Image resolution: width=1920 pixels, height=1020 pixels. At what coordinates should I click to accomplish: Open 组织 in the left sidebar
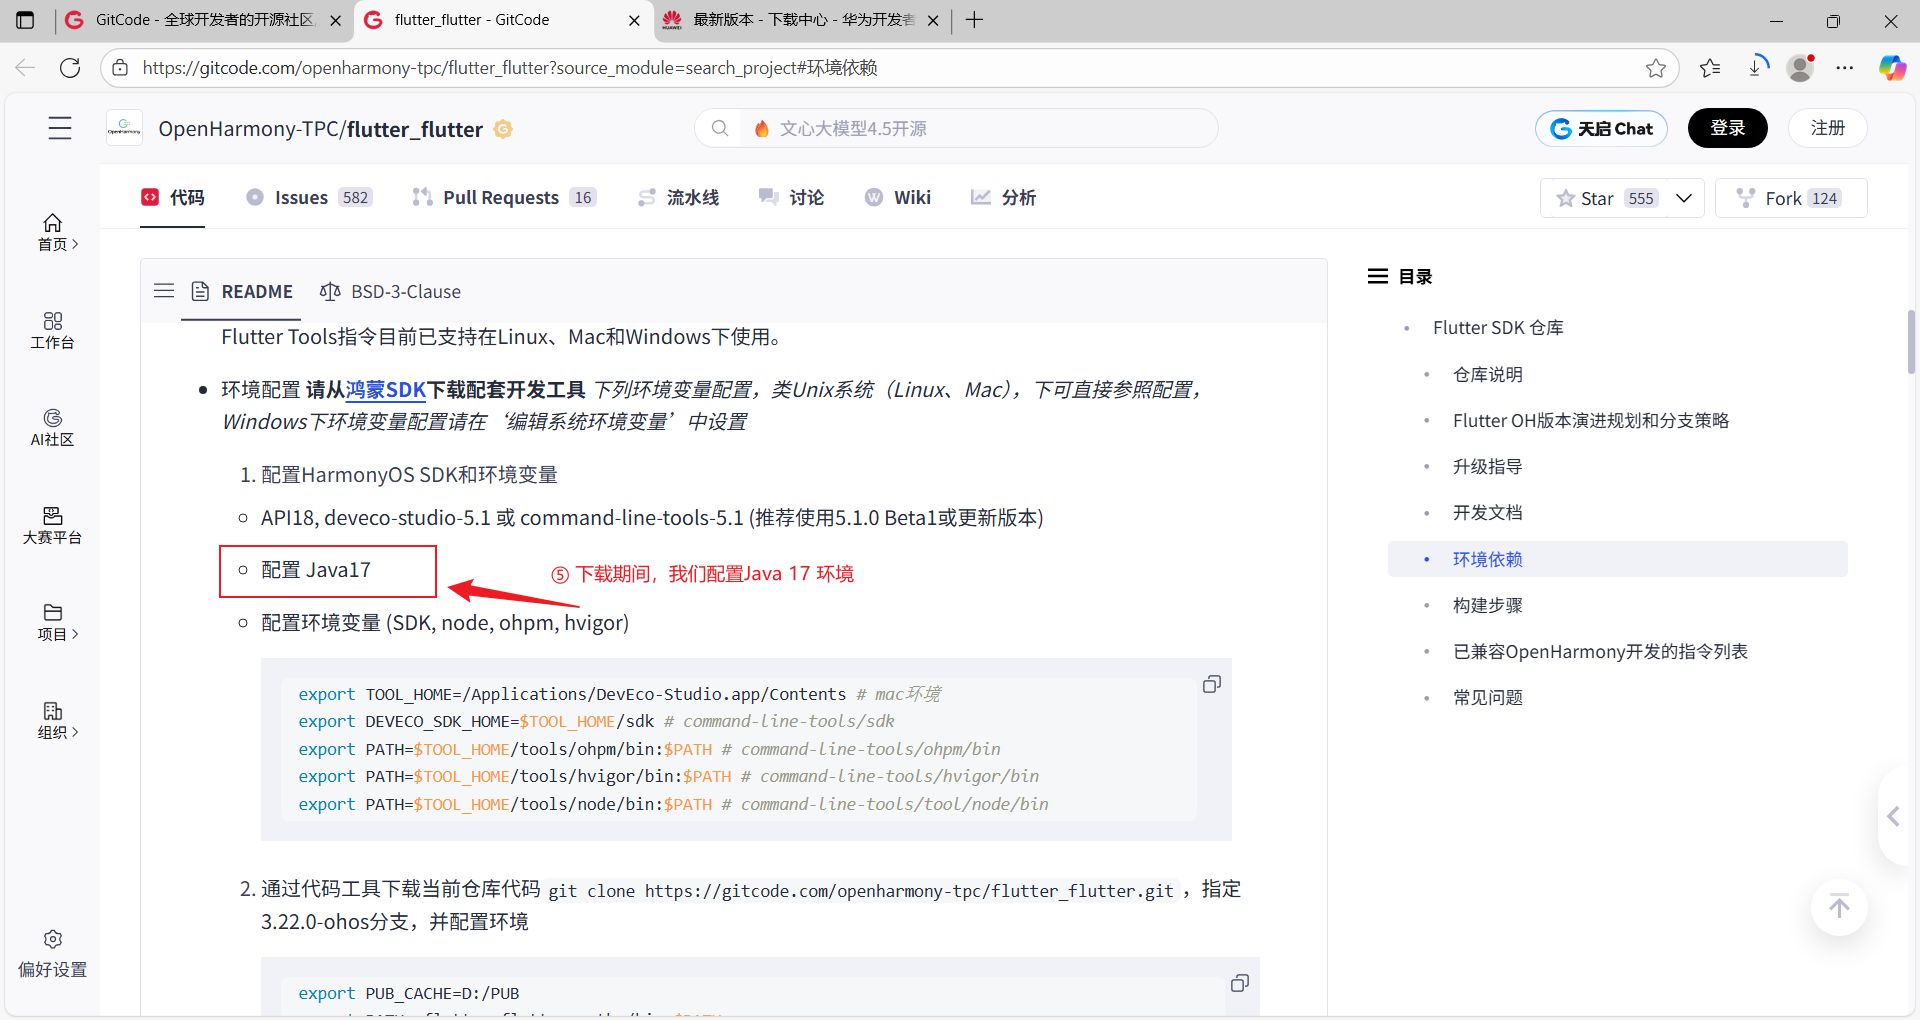(57, 720)
